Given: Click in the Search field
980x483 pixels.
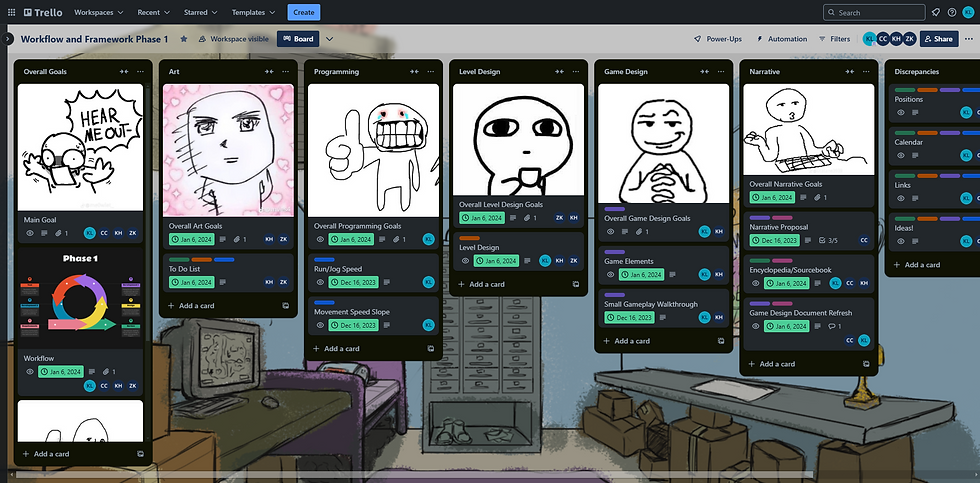Looking at the screenshot, I should (x=874, y=12).
